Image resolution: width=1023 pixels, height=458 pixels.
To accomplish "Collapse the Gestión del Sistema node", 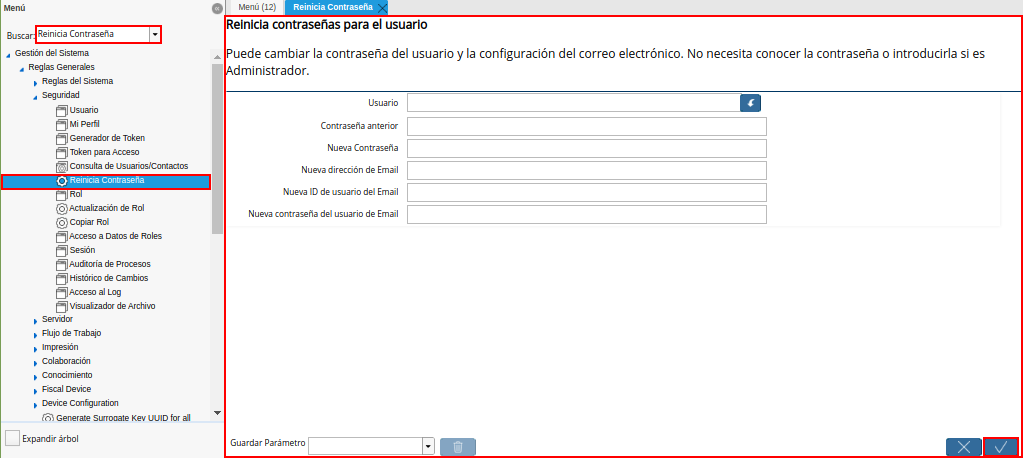I will 8,54.
